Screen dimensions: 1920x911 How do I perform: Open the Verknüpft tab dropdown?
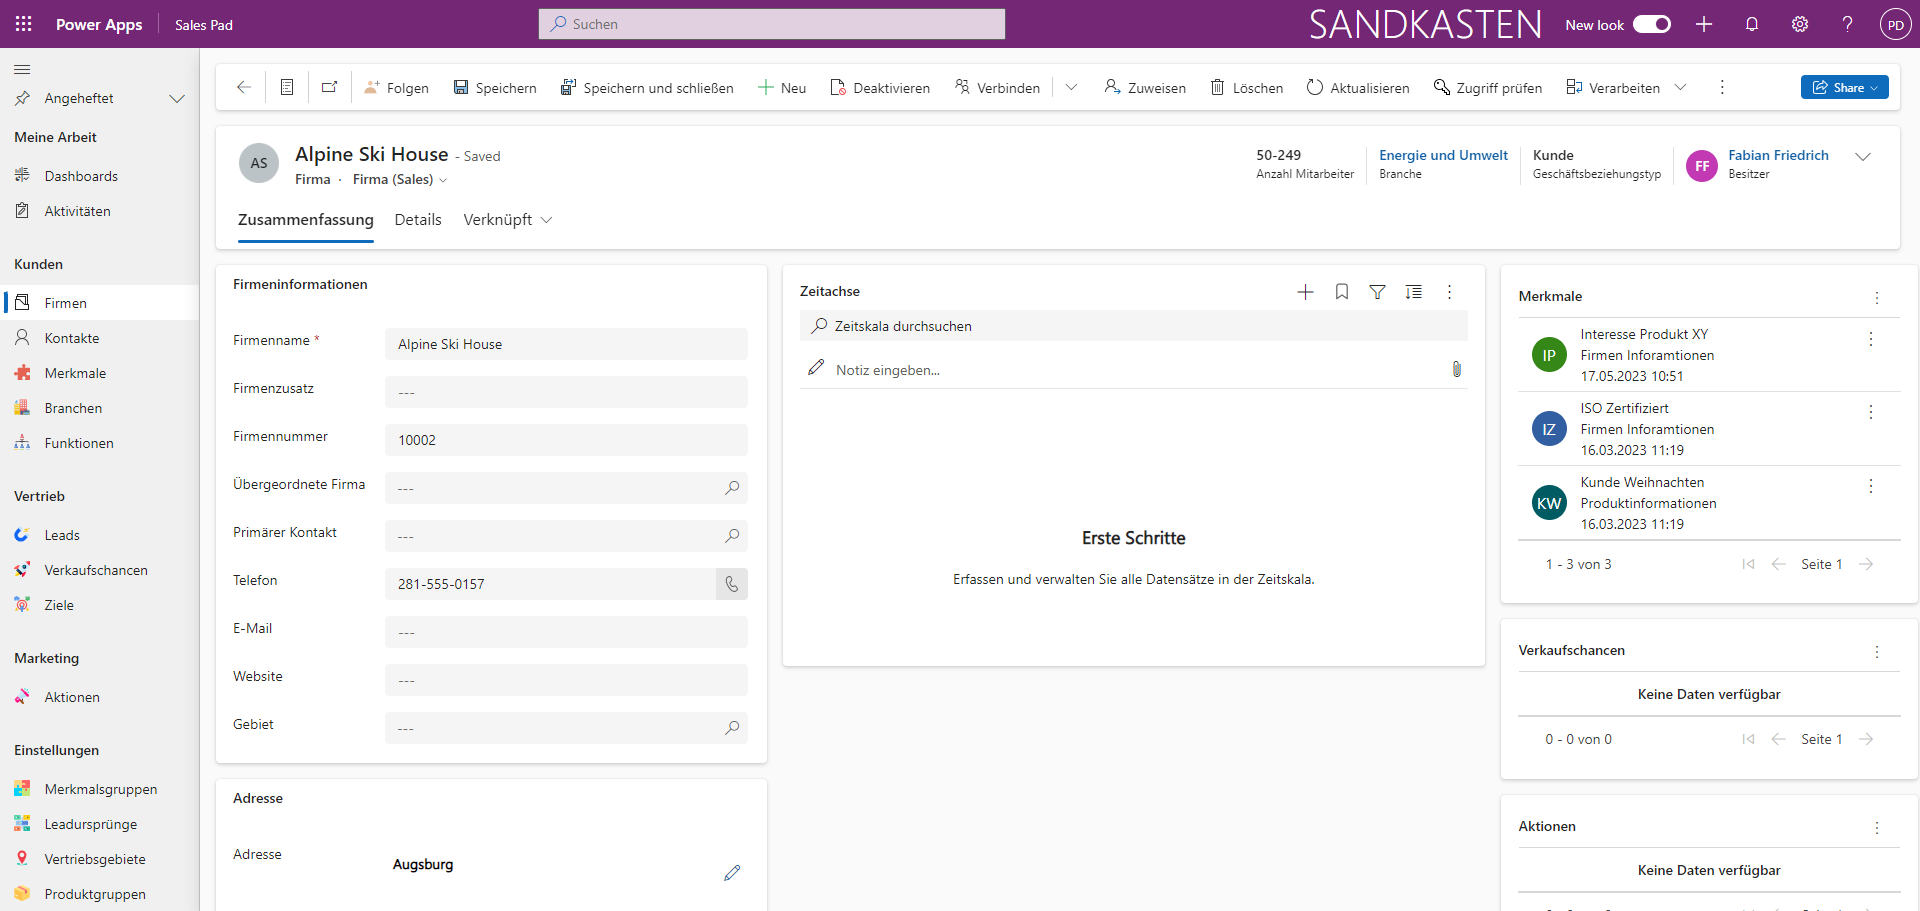(507, 220)
